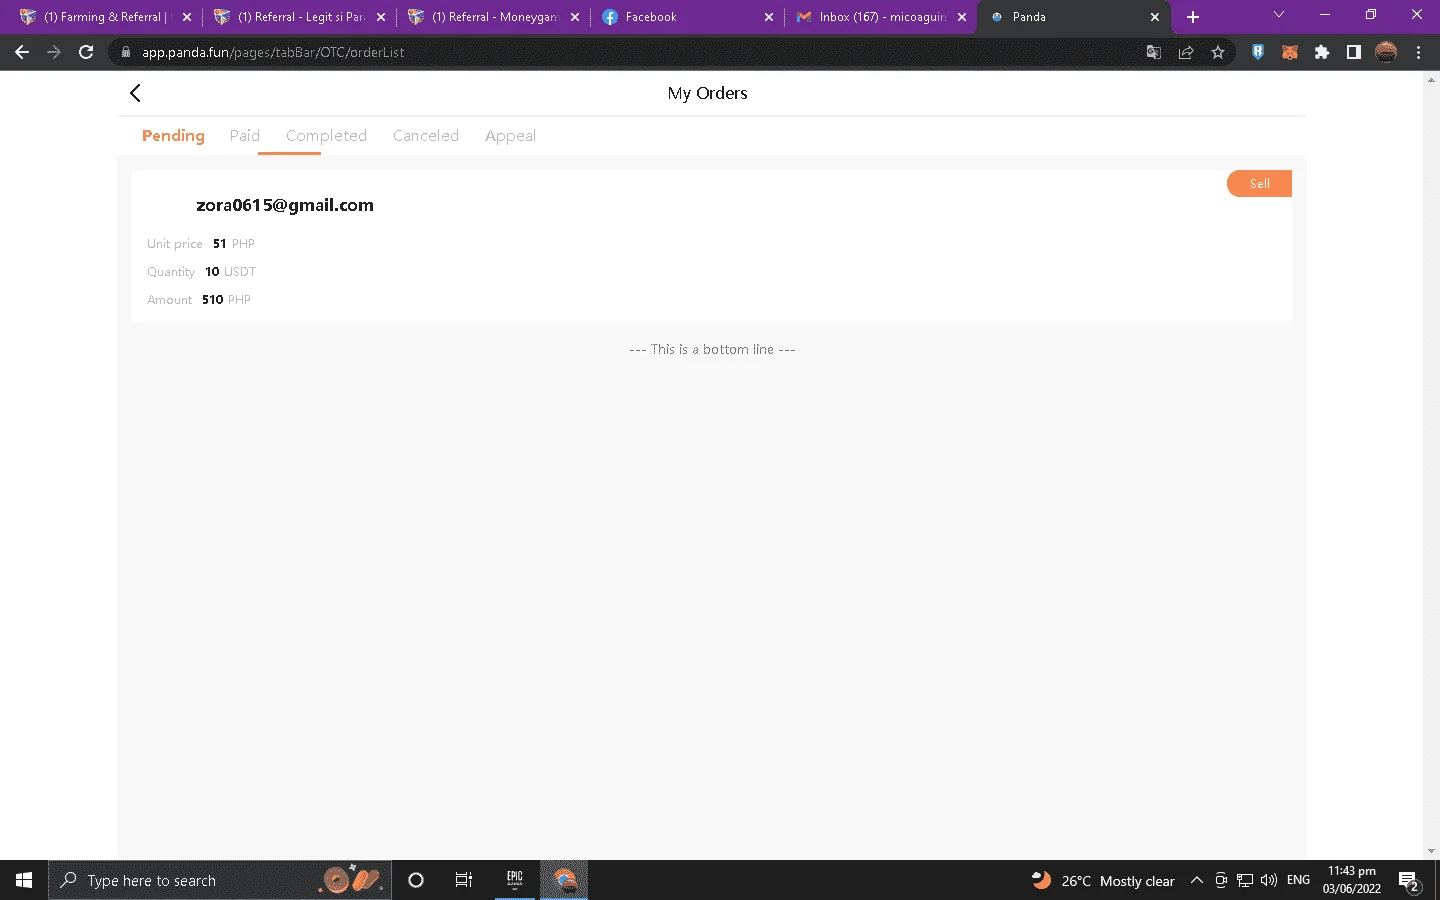Click the orange Sell badge
Image resolution: width=1440 pixels, height=900 pixels.
point(1259,184)
